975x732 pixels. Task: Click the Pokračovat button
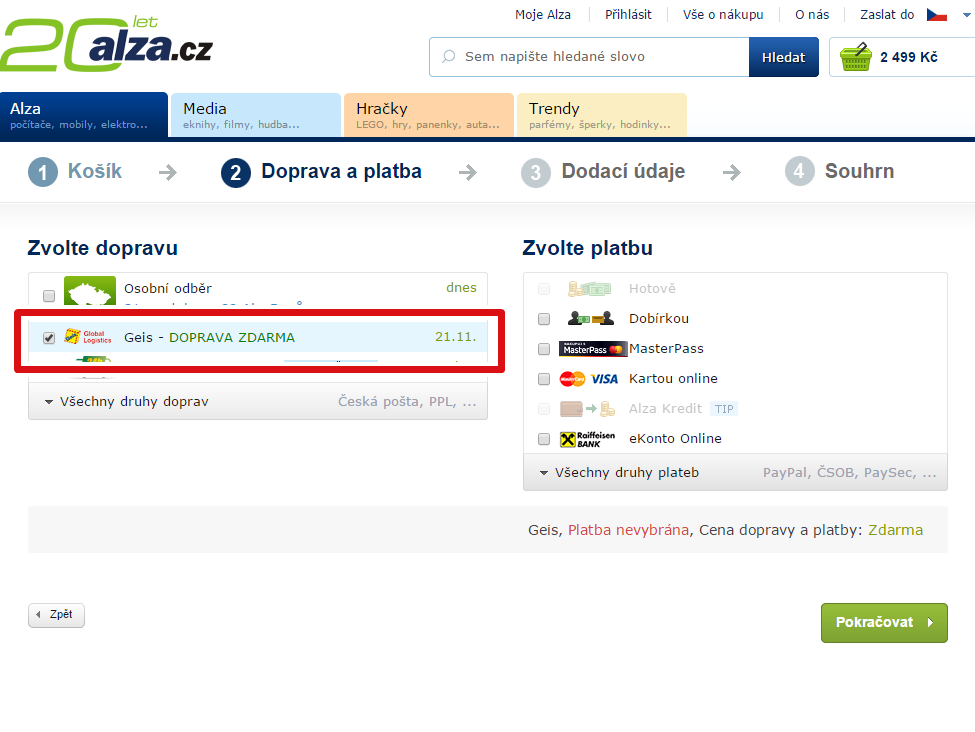(x=884, y=623)
